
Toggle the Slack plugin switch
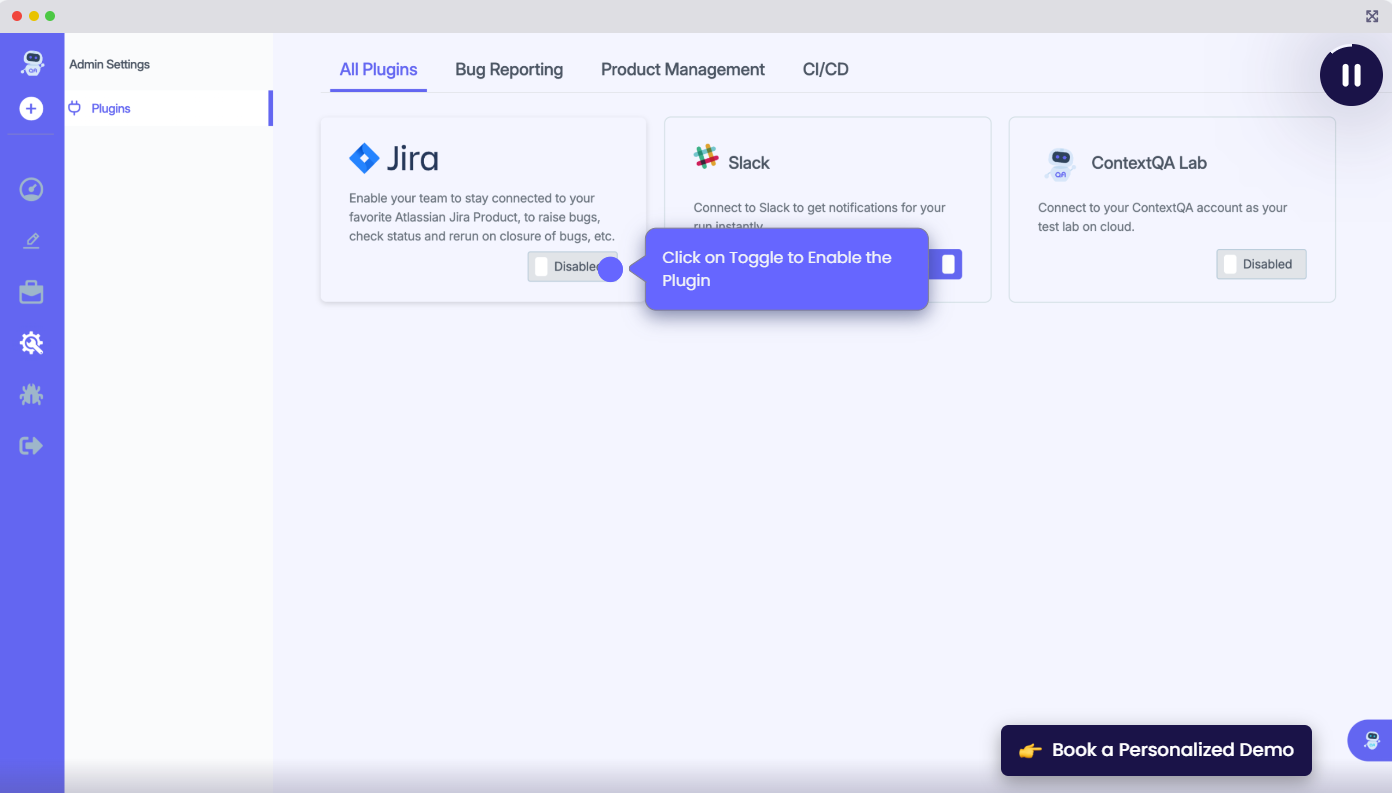click(x=946, y=264)
